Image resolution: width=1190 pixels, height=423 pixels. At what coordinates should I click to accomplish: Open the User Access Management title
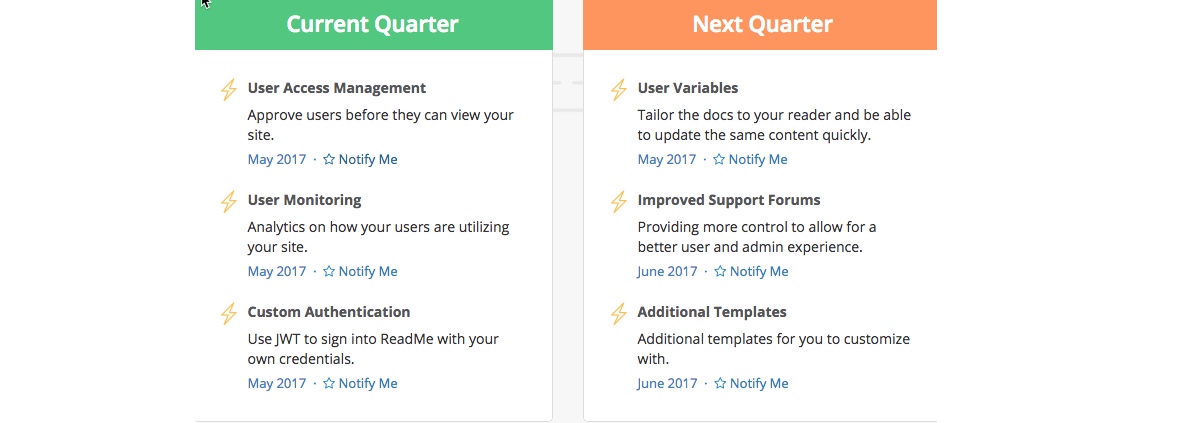tap(337, 88)
